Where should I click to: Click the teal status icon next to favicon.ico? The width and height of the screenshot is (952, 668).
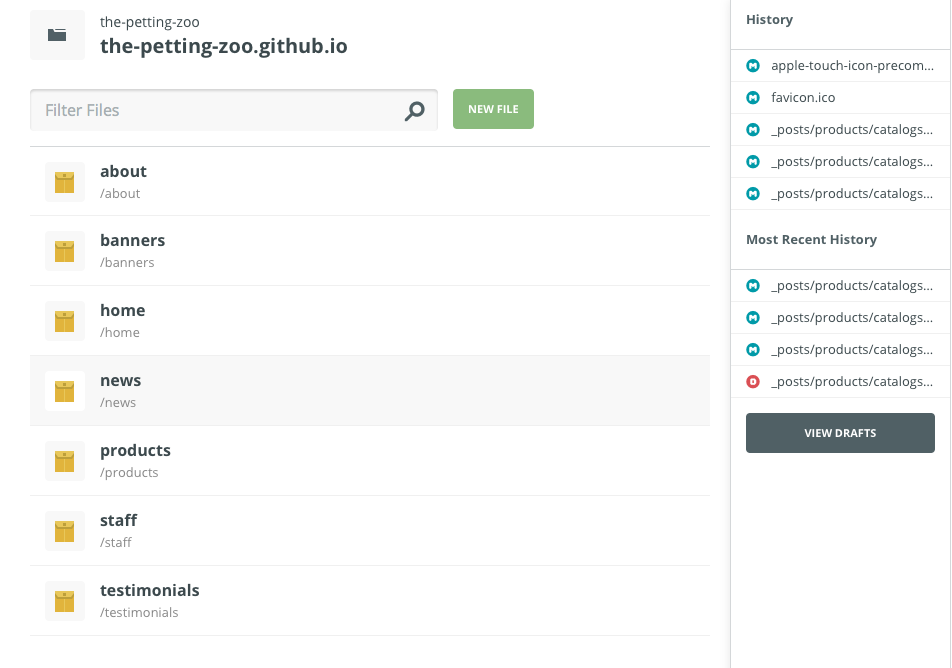click(753, 98)
